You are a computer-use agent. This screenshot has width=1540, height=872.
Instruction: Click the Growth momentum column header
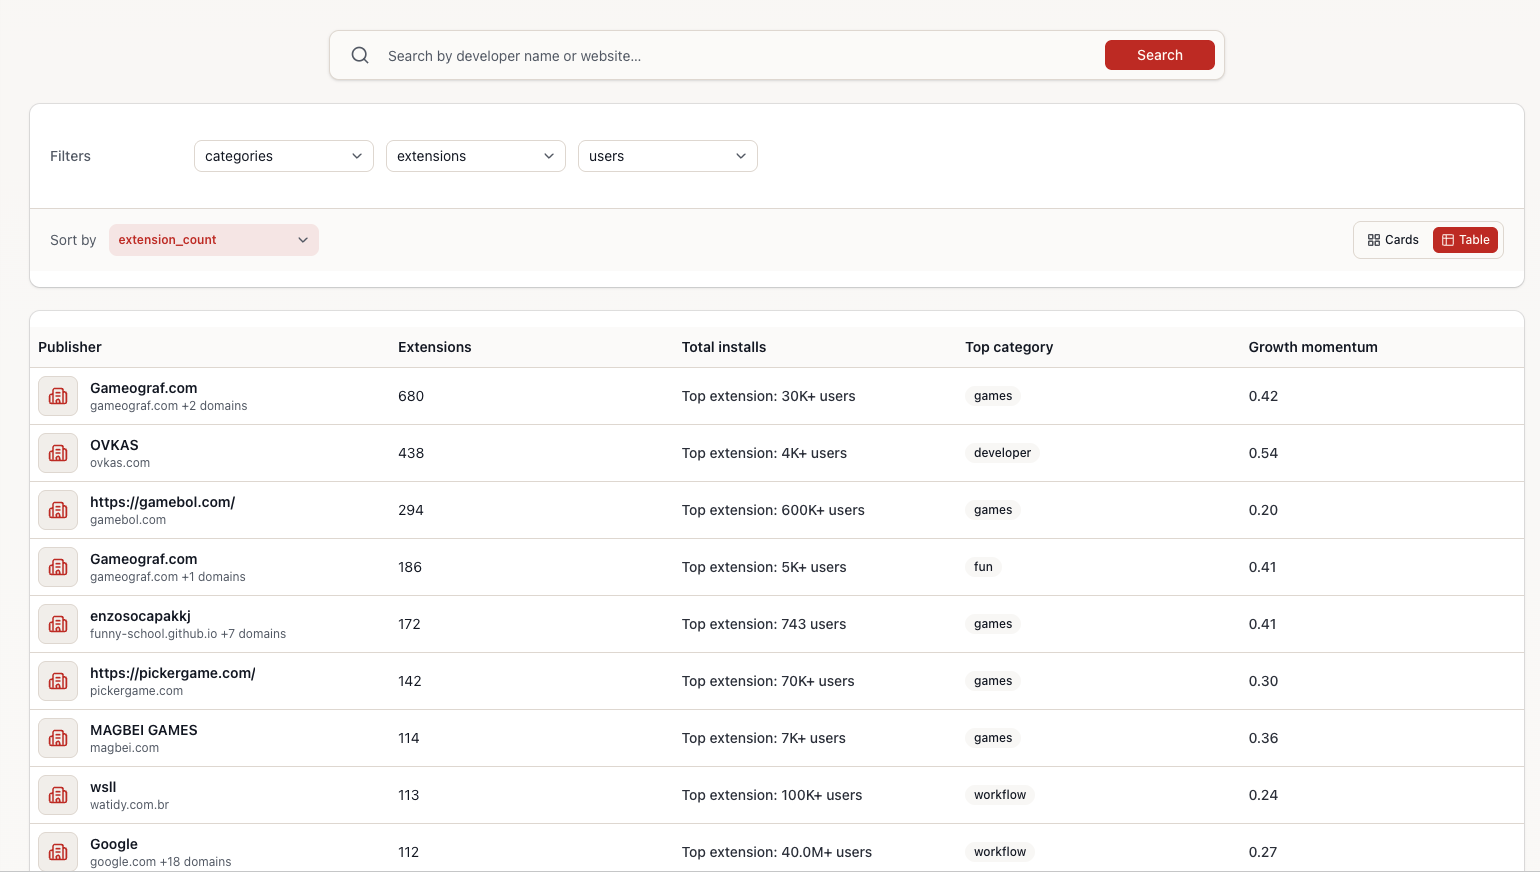[x=1313, y=347]
